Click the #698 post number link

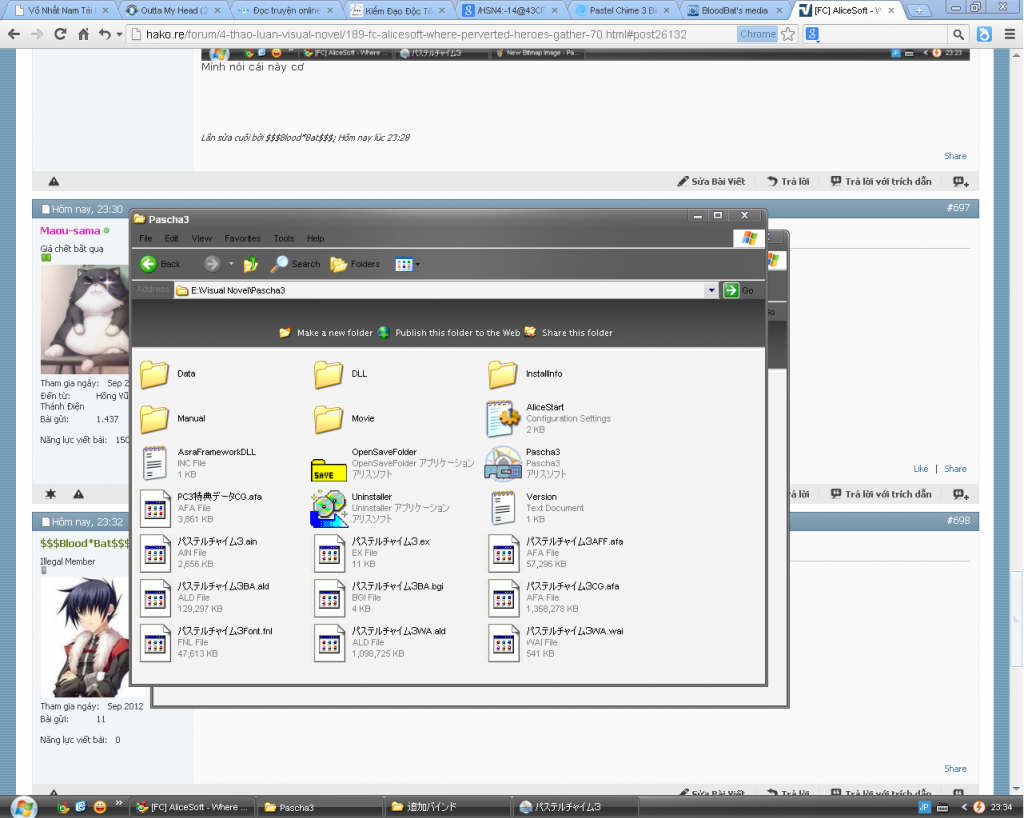(958, 520)
